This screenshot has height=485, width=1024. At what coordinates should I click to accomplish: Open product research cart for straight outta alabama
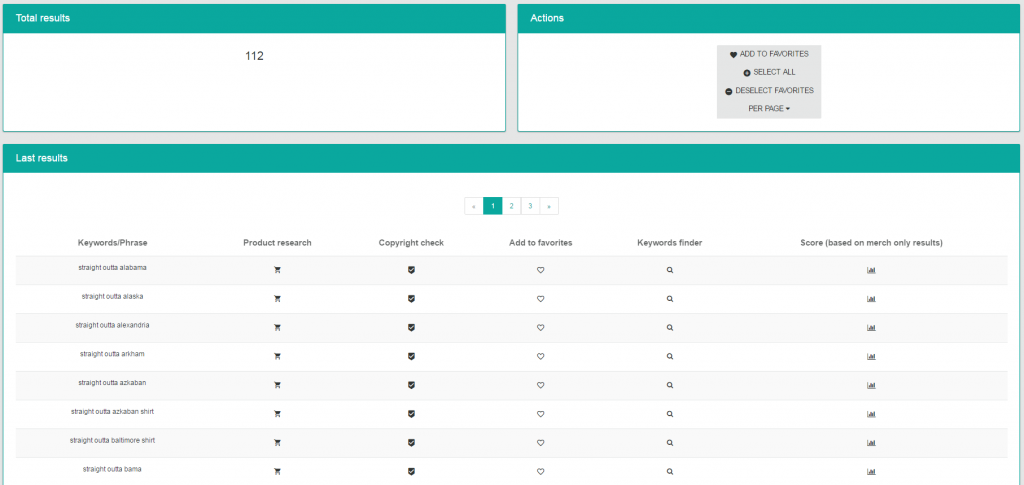click(x=277, y=270)
